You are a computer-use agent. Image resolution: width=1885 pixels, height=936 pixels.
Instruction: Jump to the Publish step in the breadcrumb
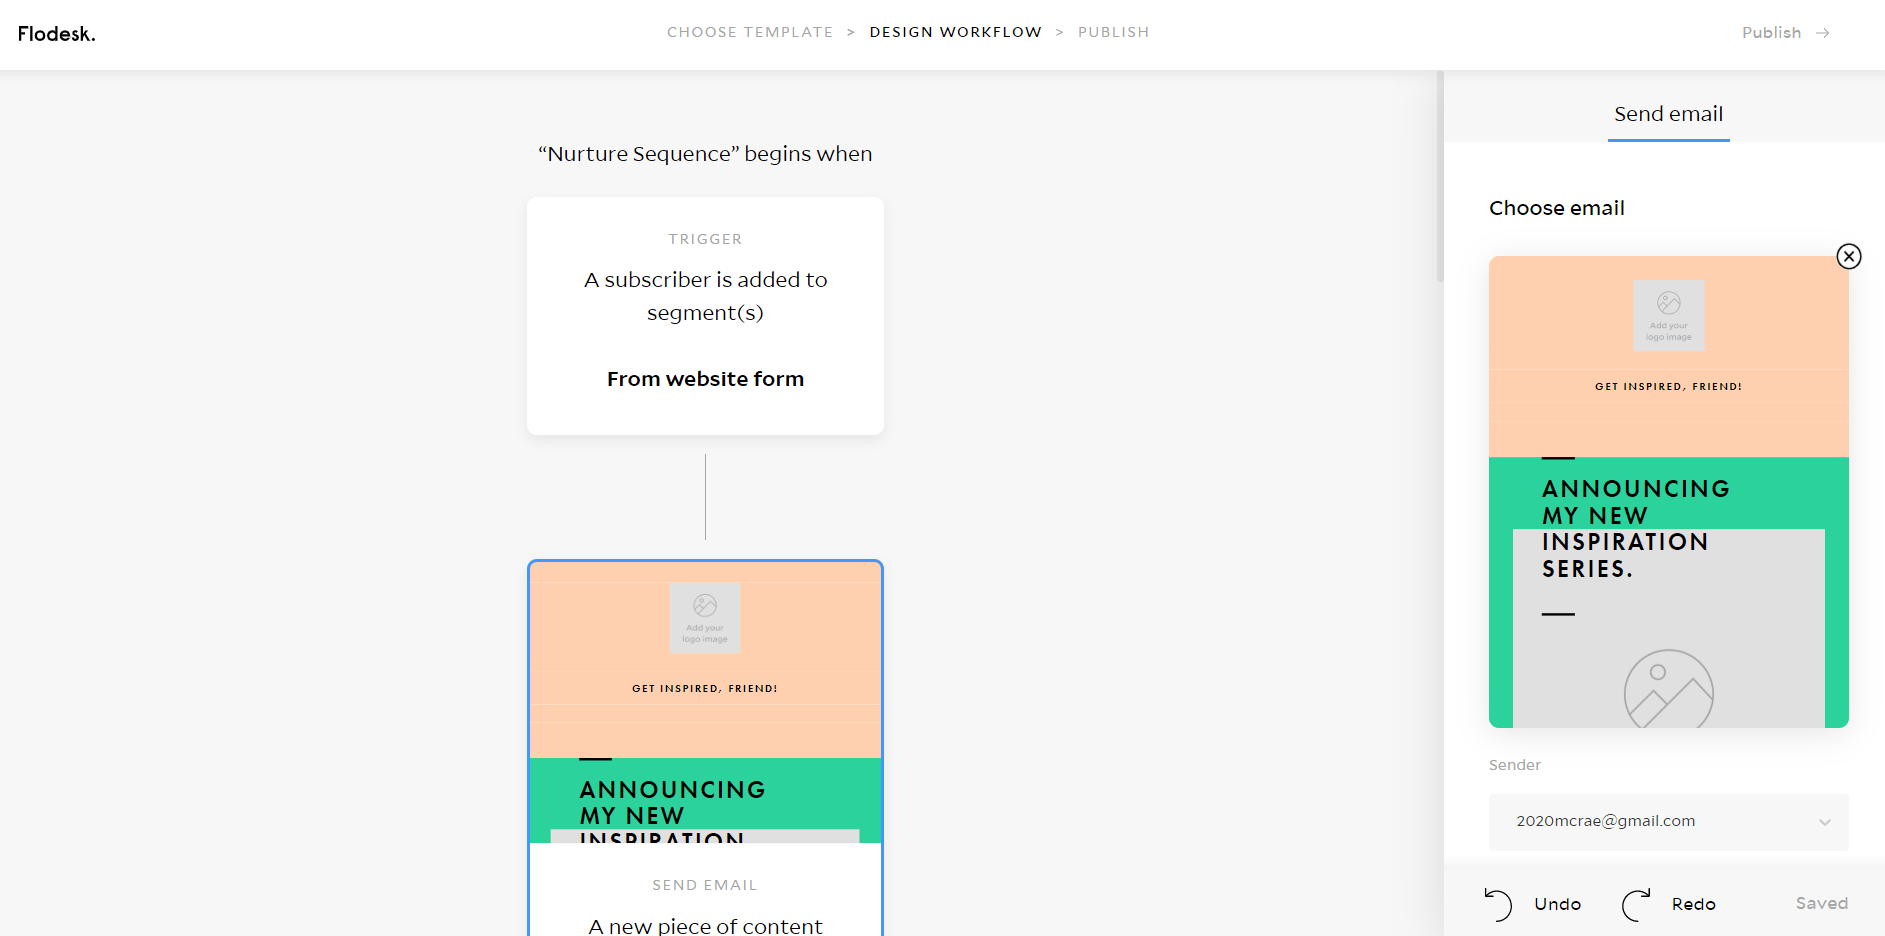(1113, 32)
